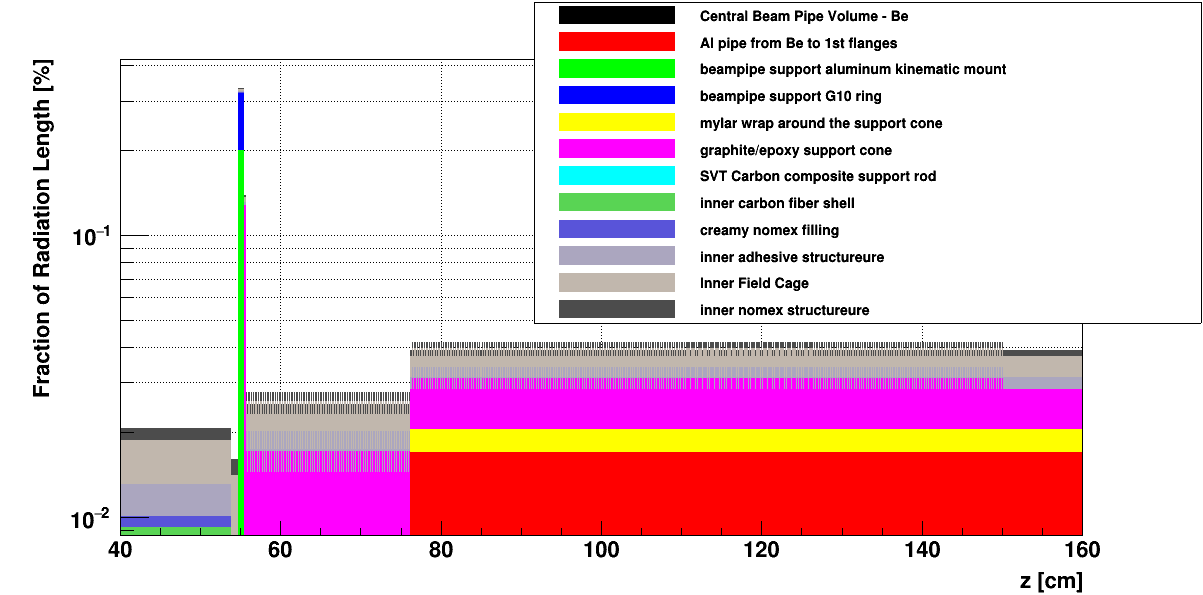The height and width of the screenshot is (595, 1203).
Task: Select 'inner carbon fiber shell' legend label
Action: [777, 203]
